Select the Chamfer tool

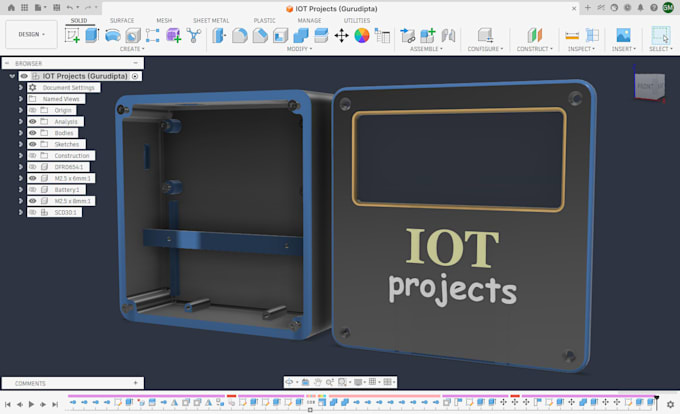[260, 36]
